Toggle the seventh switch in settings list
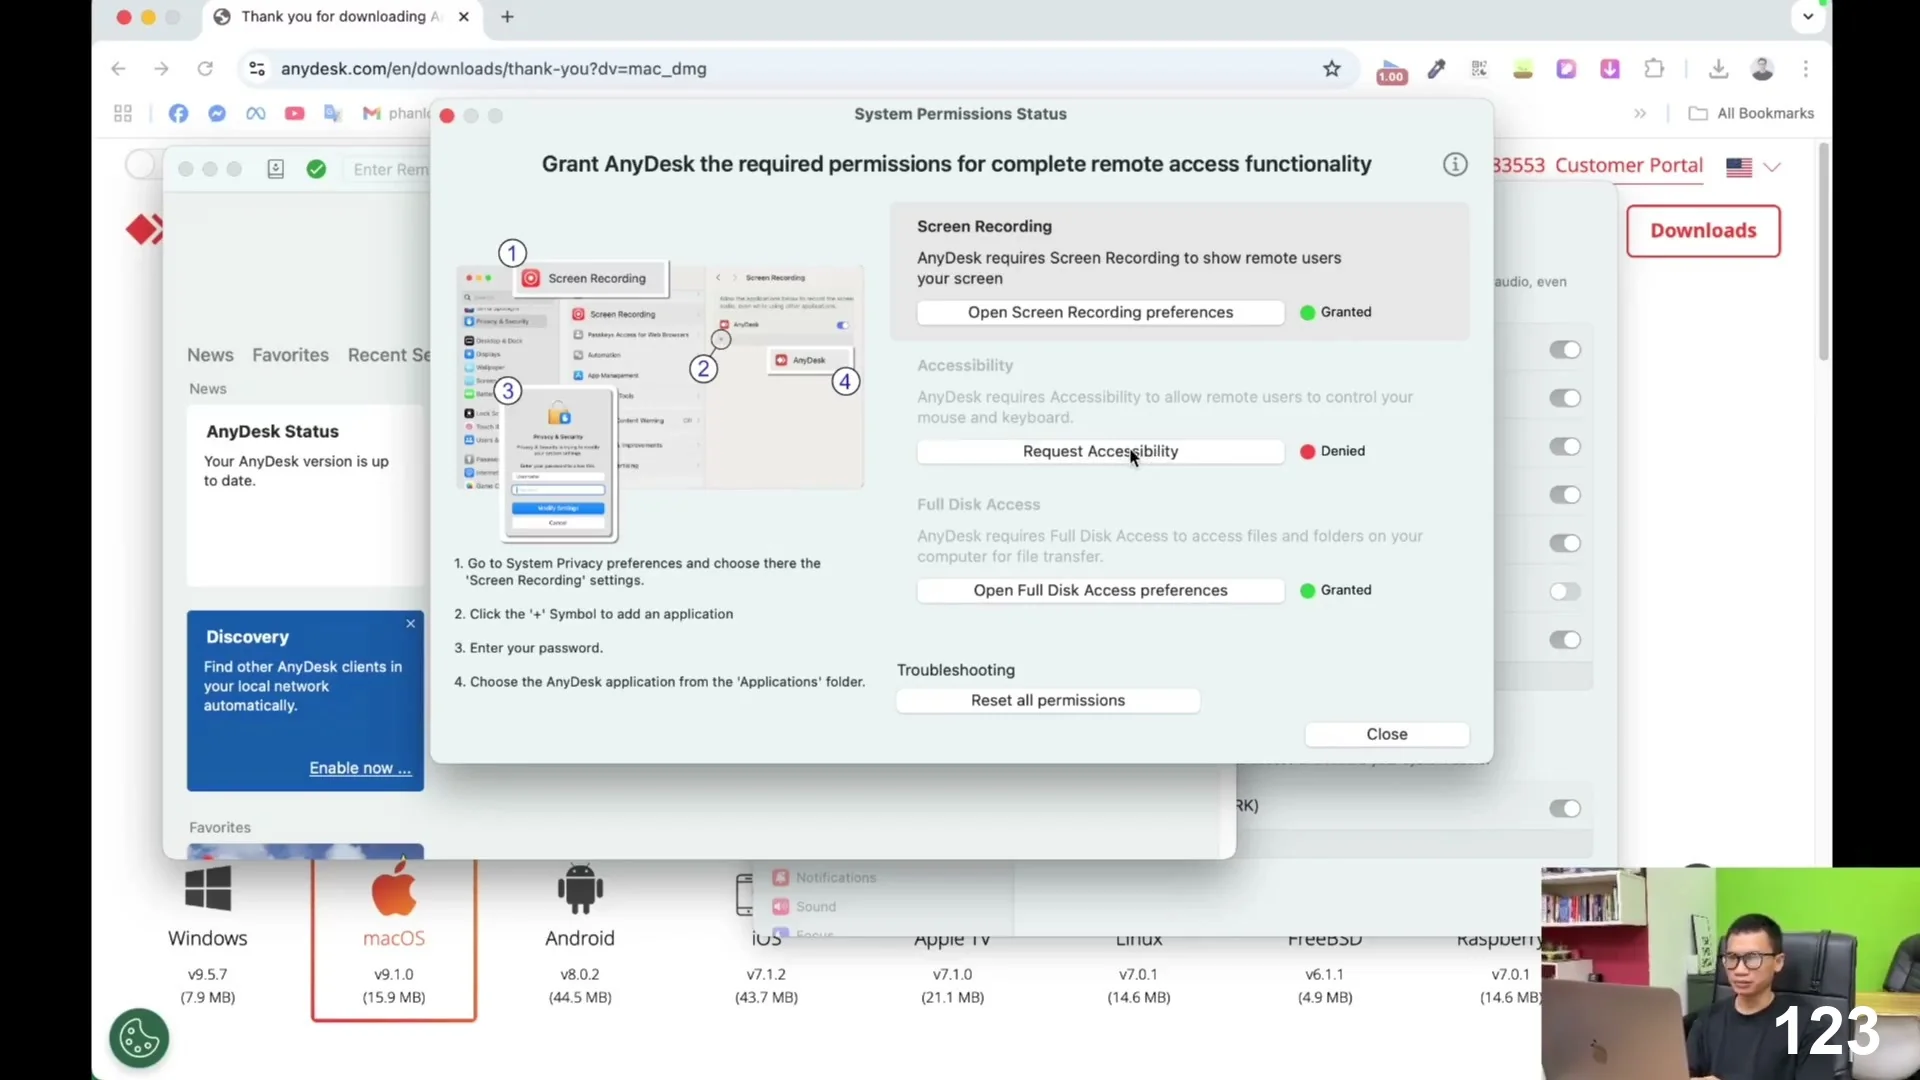 click(x=1565, y=640)
